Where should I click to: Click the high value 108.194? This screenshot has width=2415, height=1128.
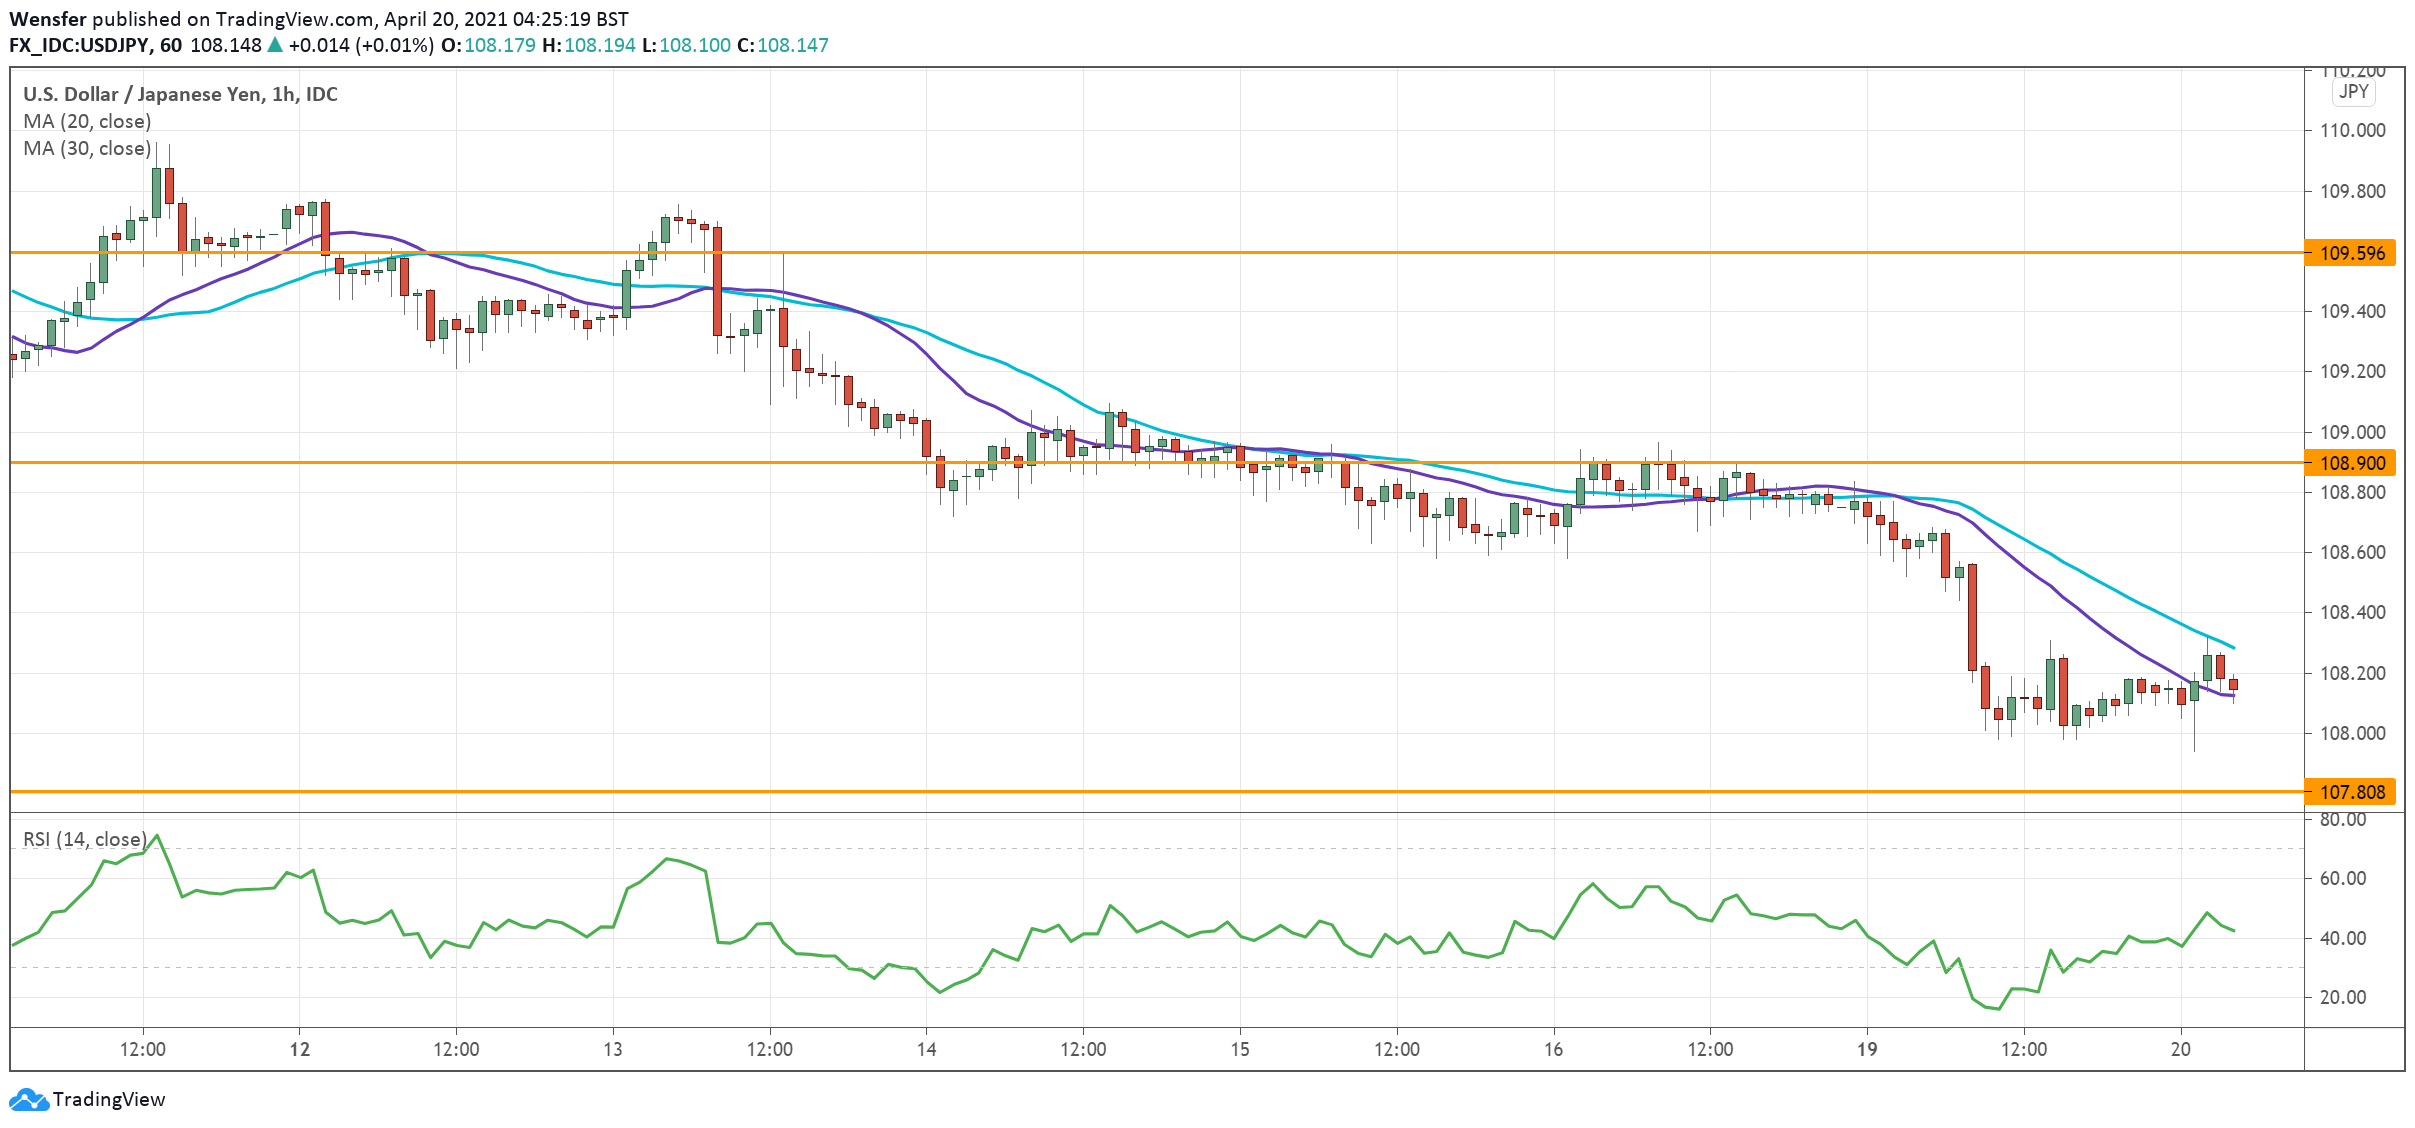pos(598,45)
